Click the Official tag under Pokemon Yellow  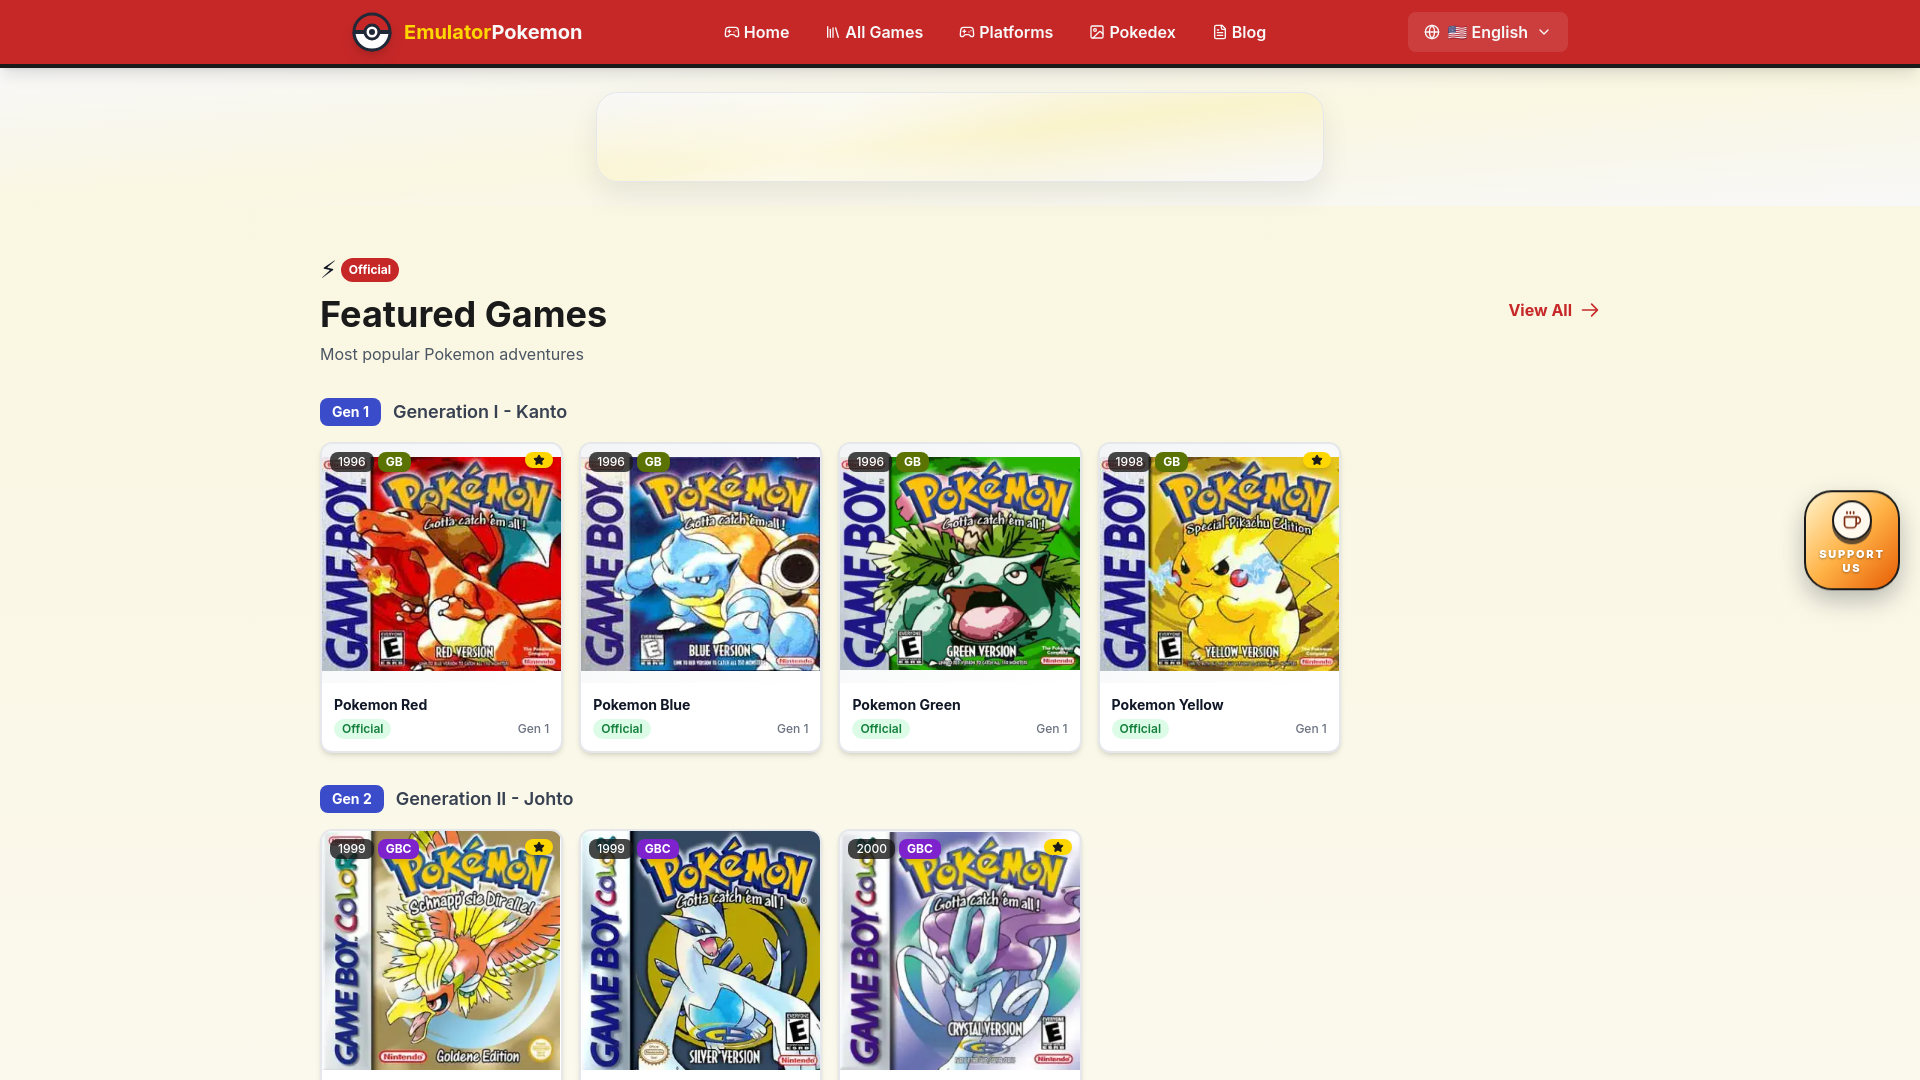pos(1140,729)
